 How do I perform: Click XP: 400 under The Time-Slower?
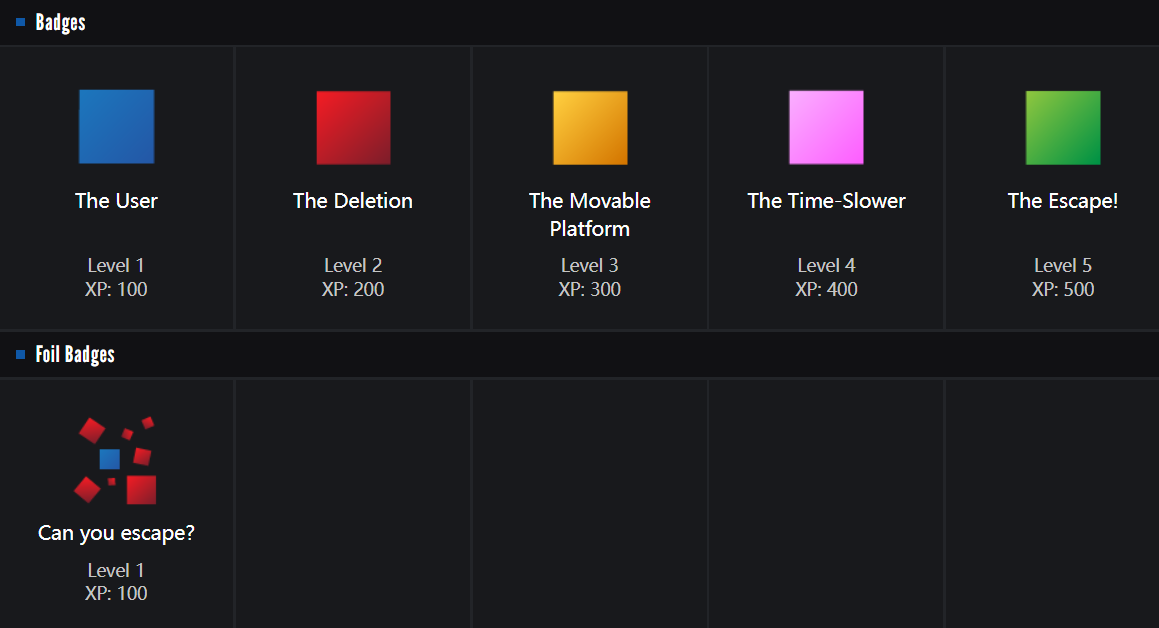[826, 290]
